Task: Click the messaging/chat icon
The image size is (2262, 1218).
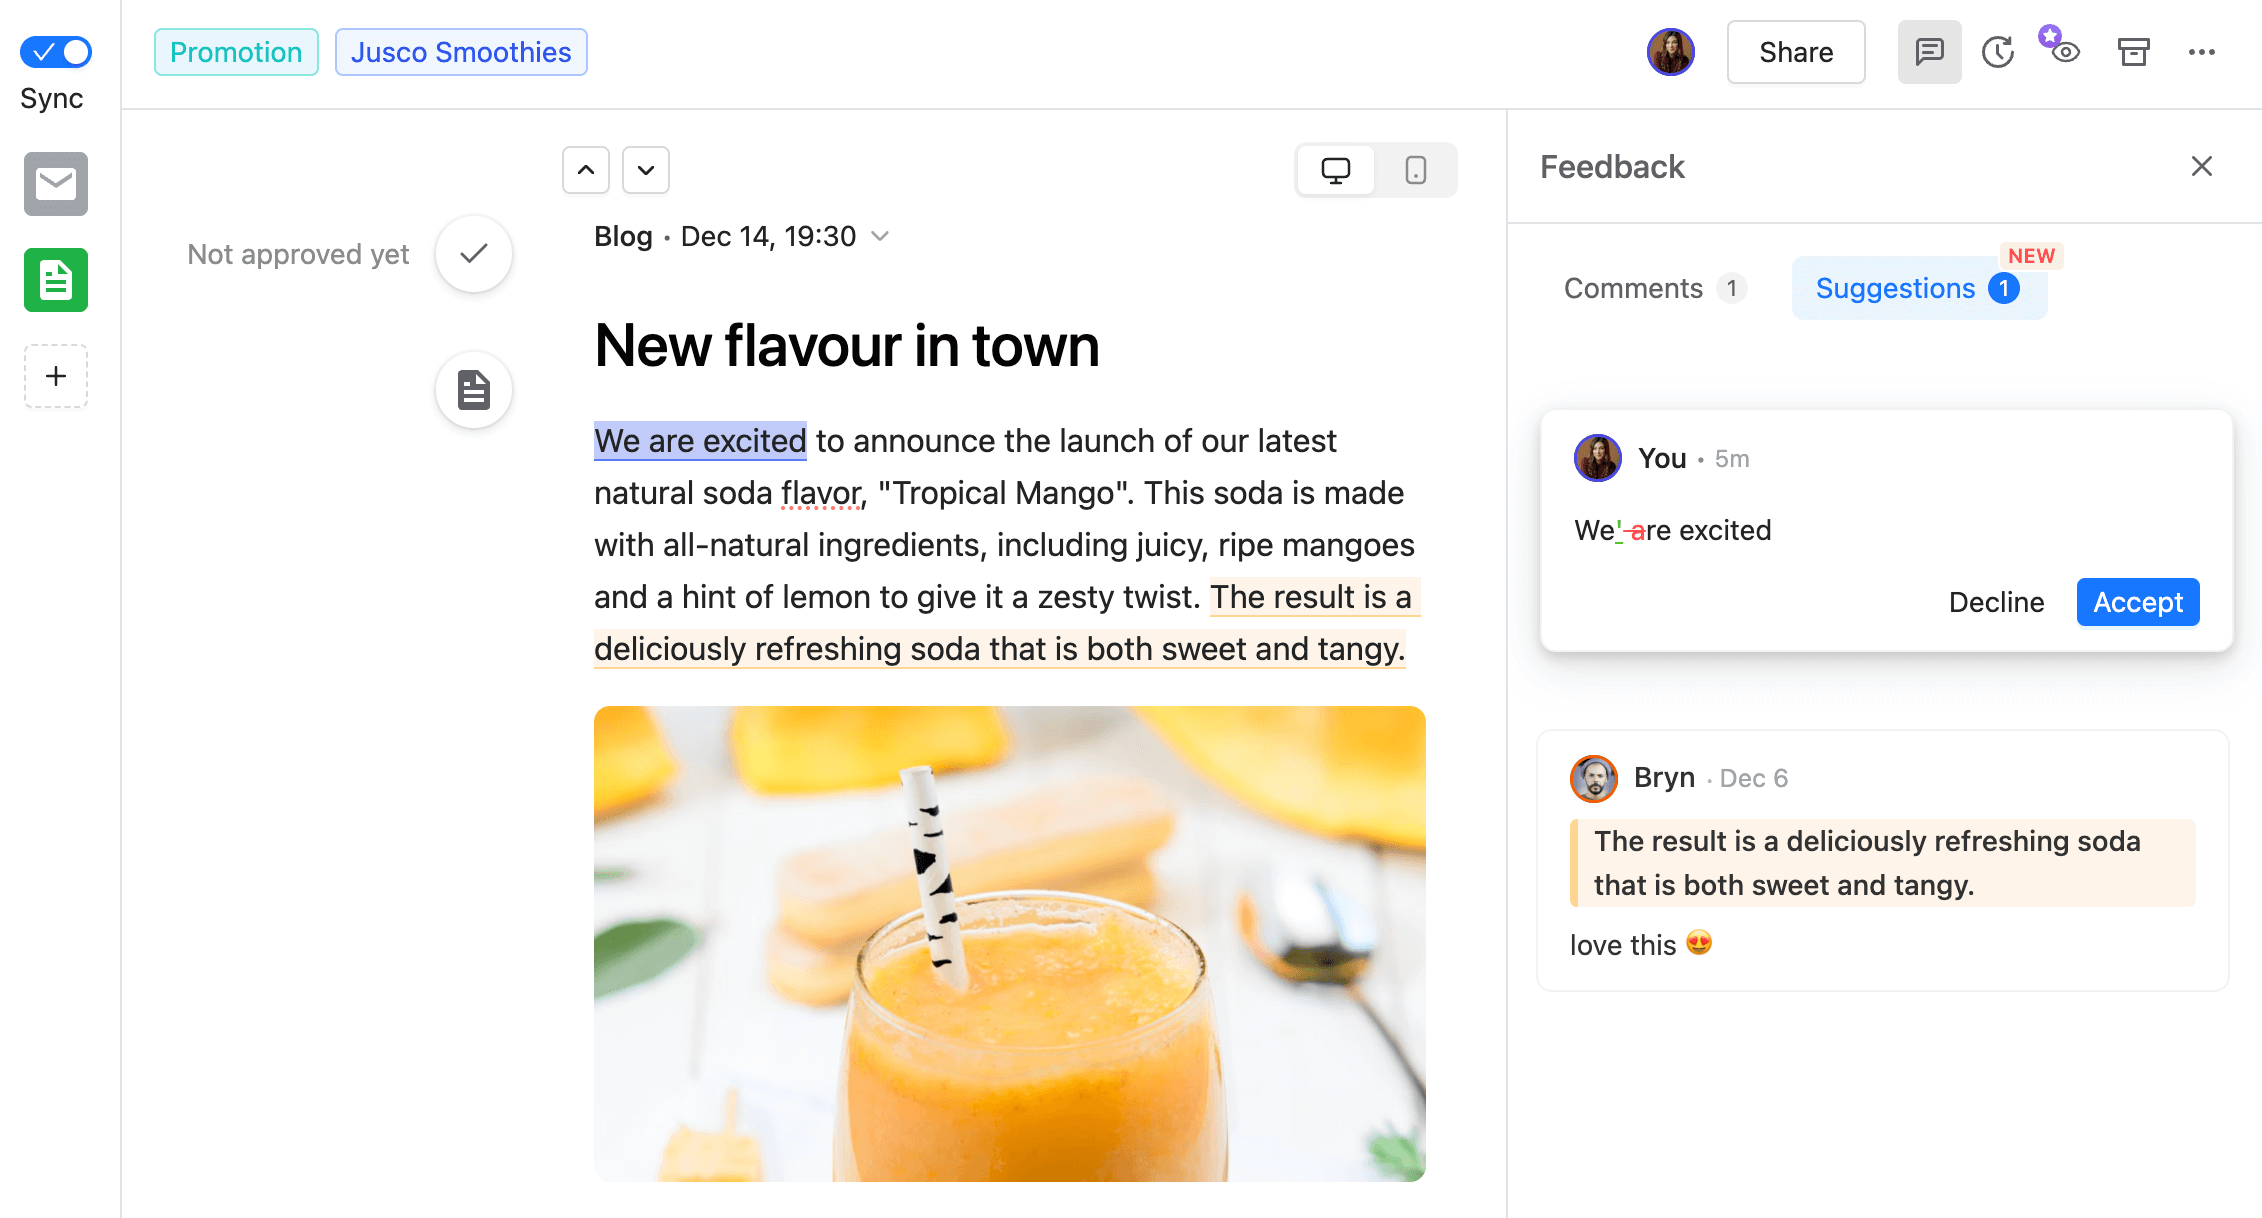Action: point(1929,51)
